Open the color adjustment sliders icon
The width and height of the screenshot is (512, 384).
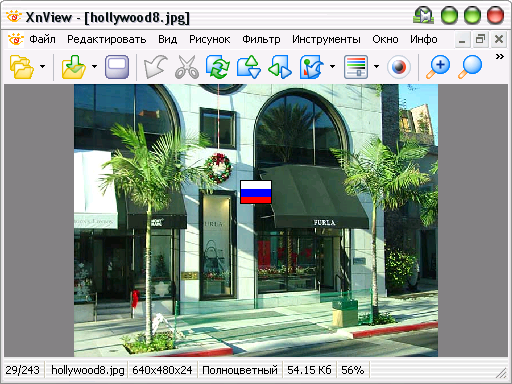(x=356, y=67)
